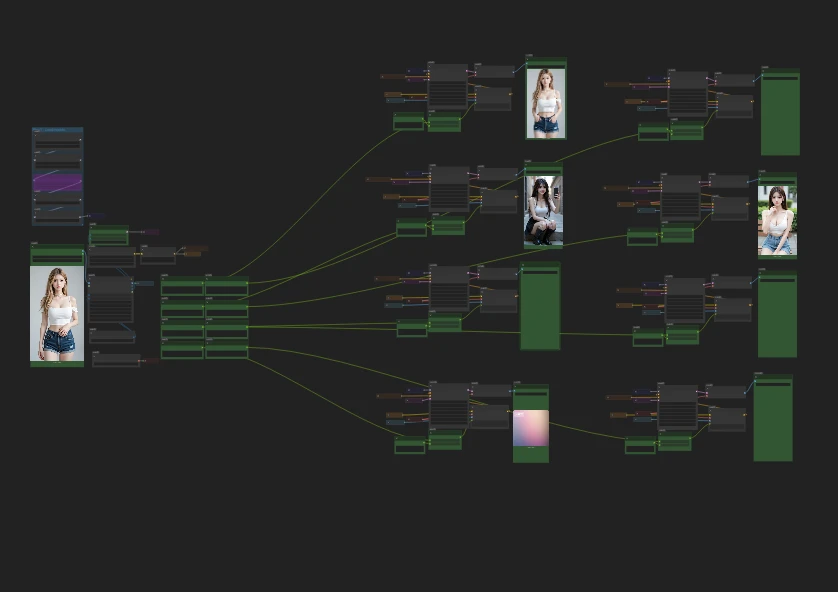Click the empty green preview node at middle right
Image resolution: width=838 pixels, height=592 pixels.
[777, 314]
